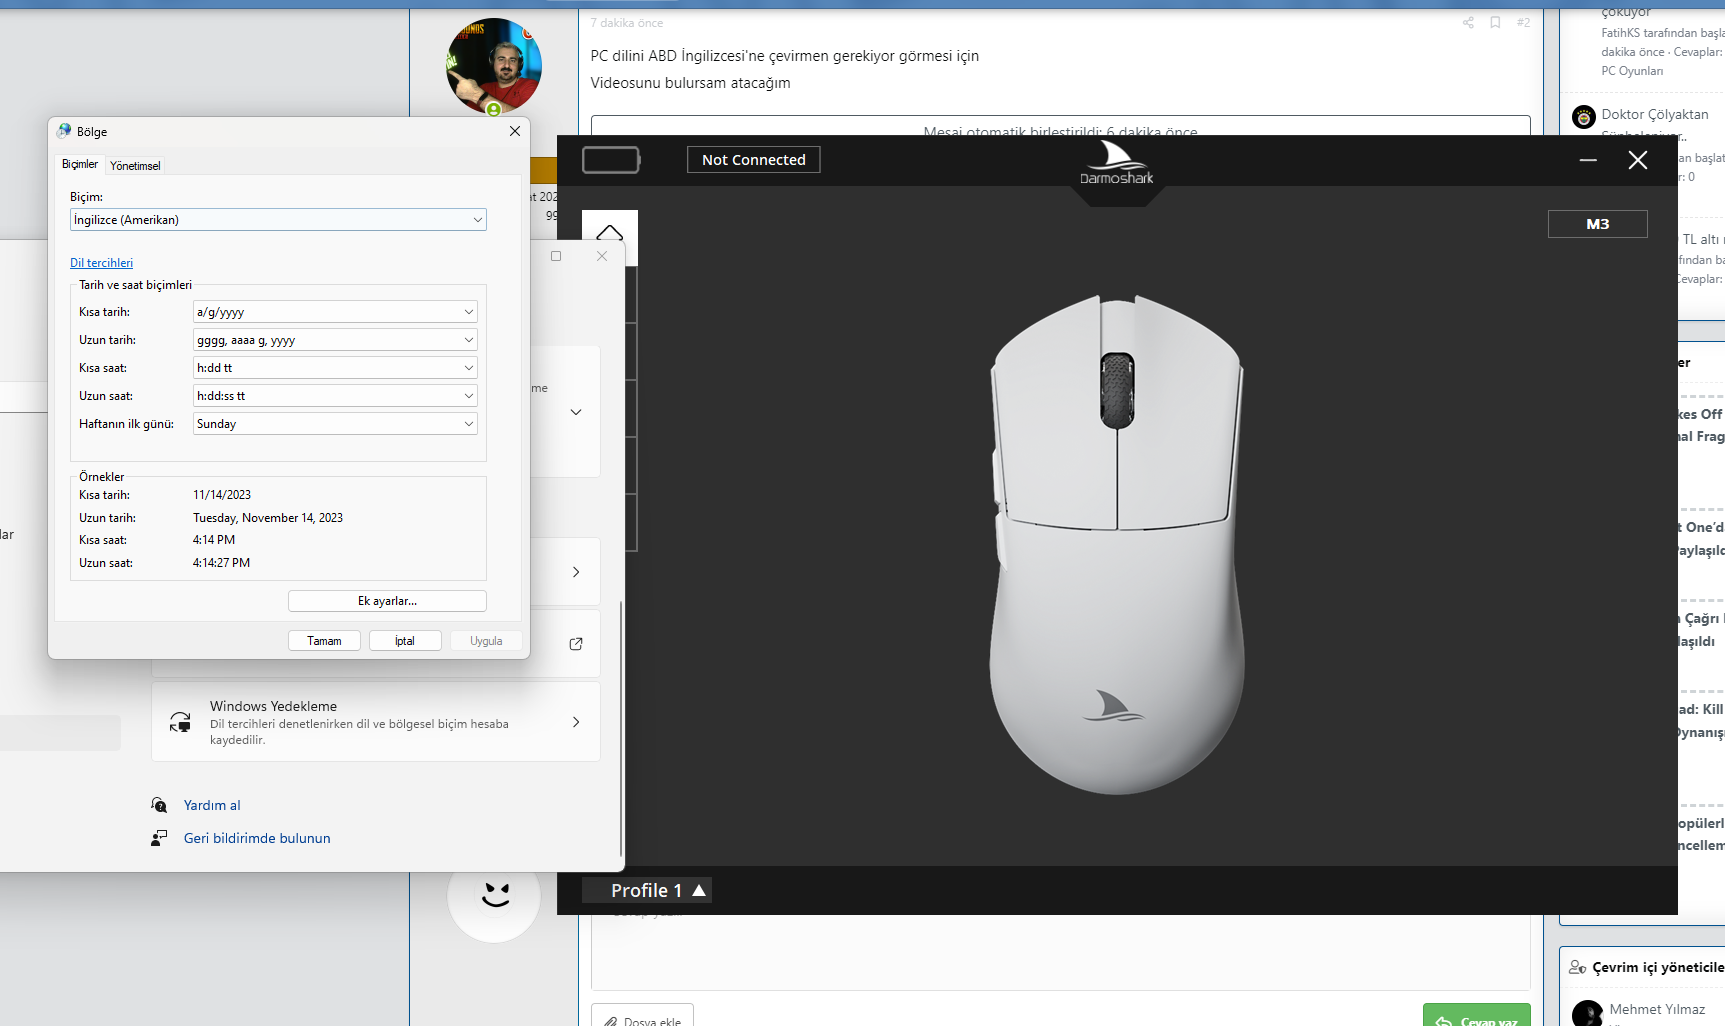Open Geri bildirimde bulunun link
Viewport: 1725px width, 1026px height.
[257, 838]
